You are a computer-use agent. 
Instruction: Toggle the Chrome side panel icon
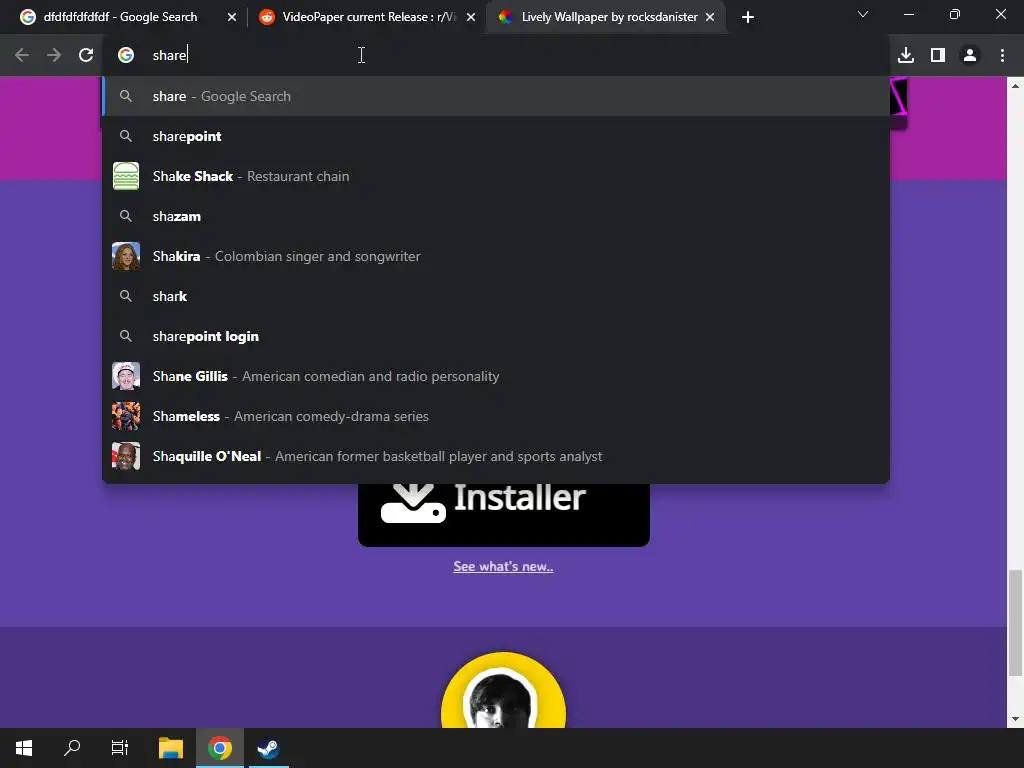(938, 56)
